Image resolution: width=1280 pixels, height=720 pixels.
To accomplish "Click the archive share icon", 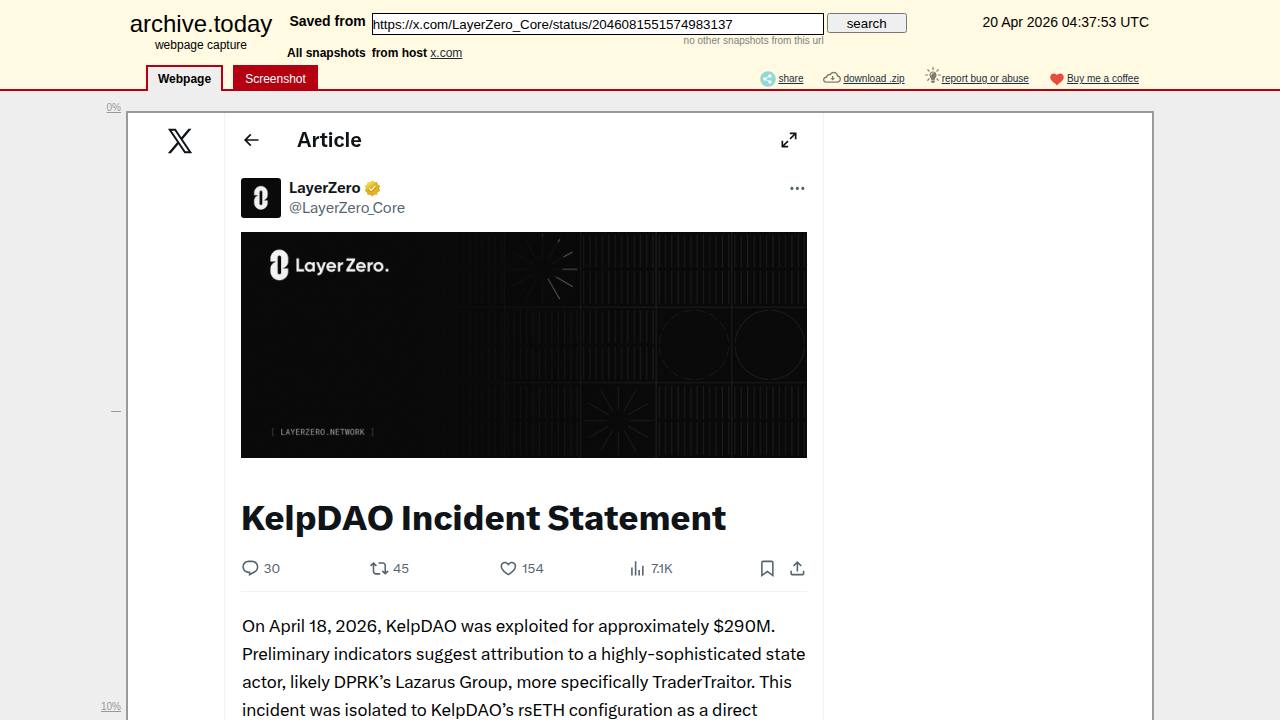I will (x=767, y=79).
